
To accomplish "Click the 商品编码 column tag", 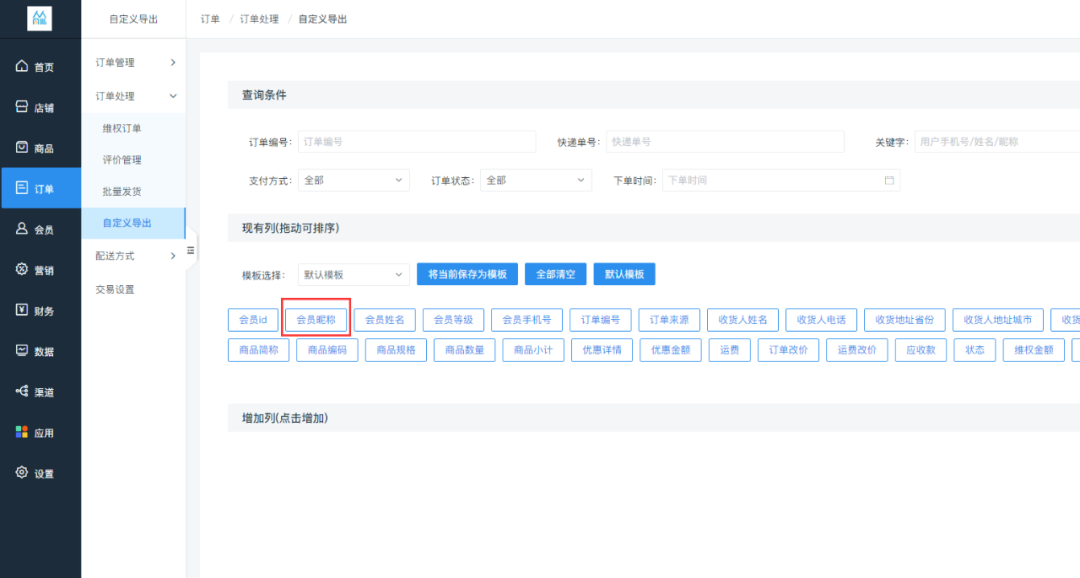I will tap(327, 350).
